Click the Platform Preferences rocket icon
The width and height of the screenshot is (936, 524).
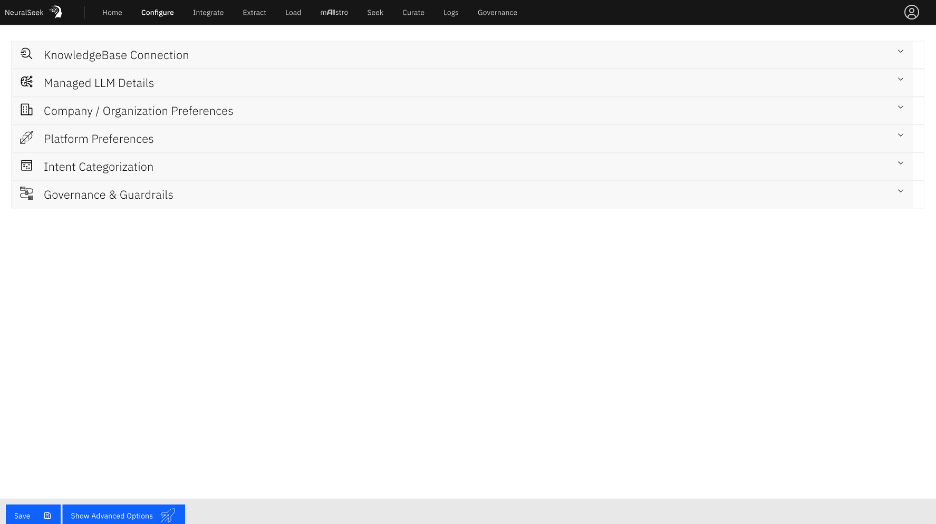coord(27,138)
